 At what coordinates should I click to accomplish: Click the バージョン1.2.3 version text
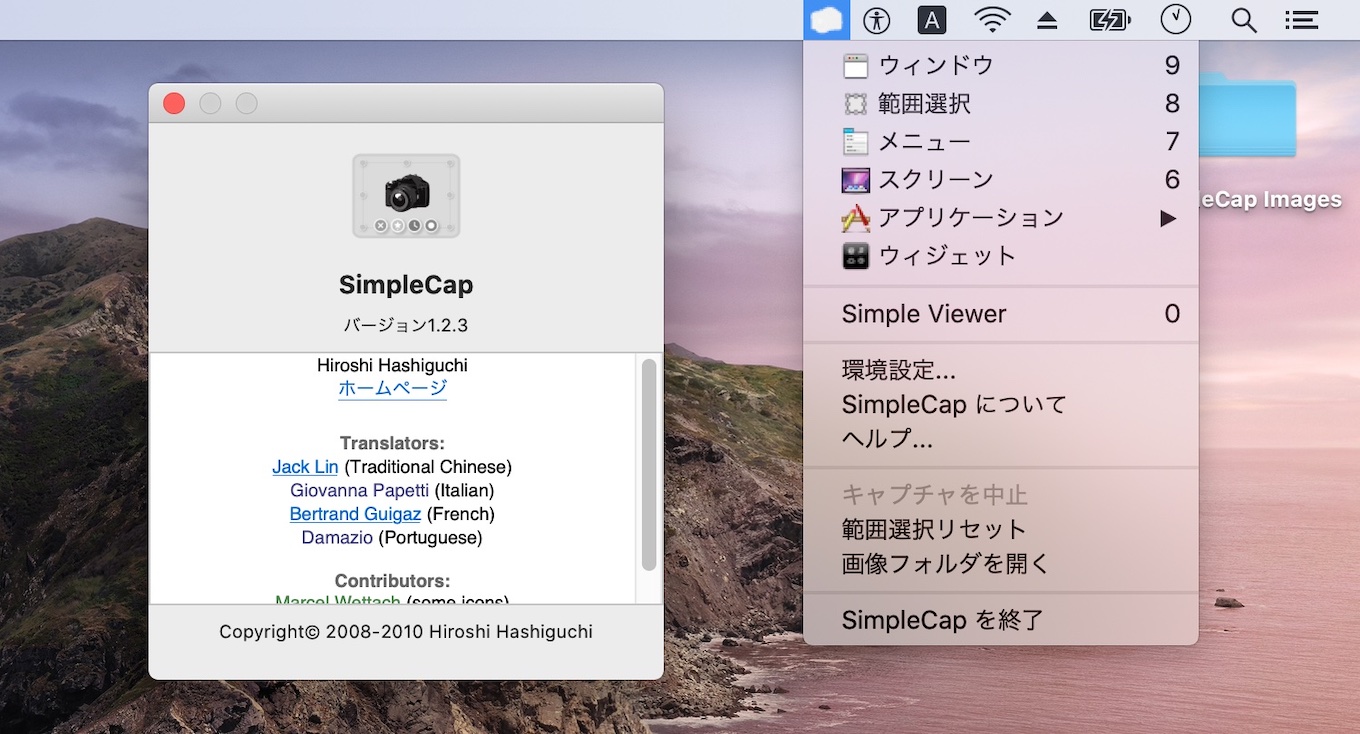coord(406,325)
